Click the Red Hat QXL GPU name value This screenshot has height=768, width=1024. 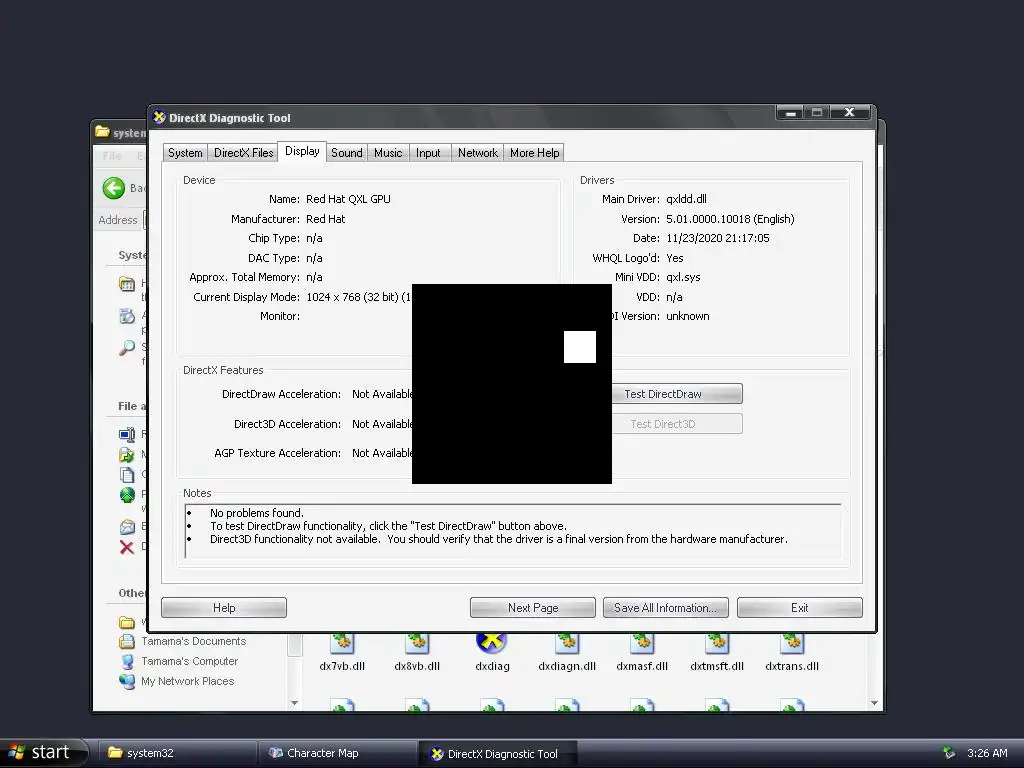[348, 199]
